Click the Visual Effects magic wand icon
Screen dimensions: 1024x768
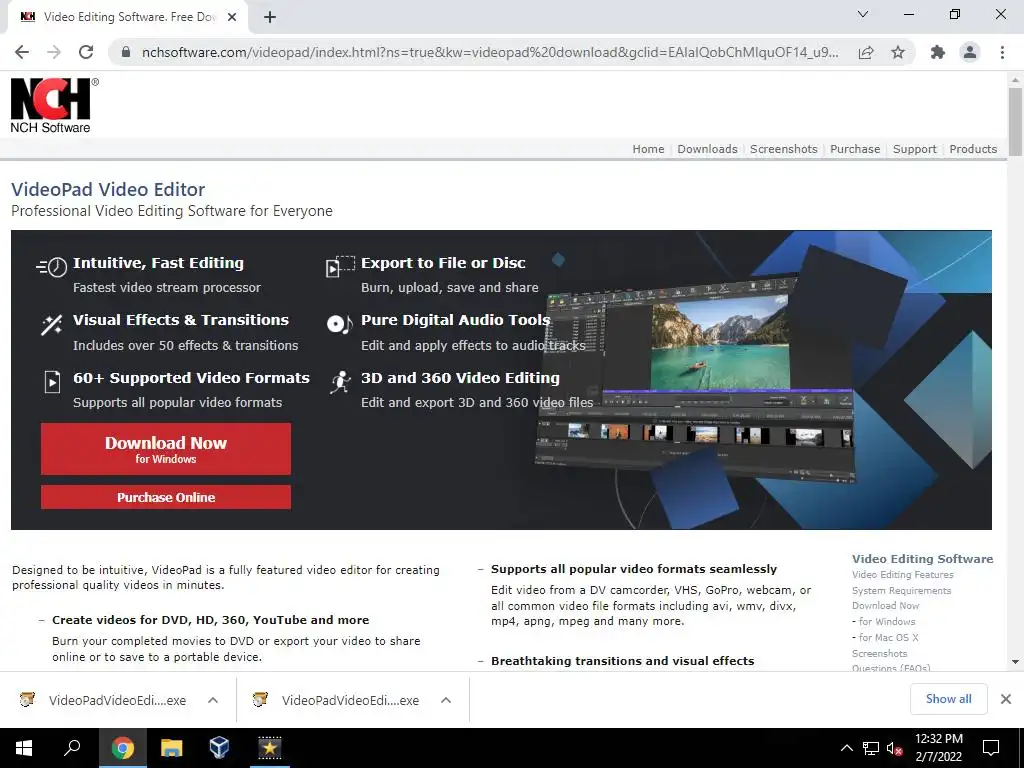click(x=52, y=325)
